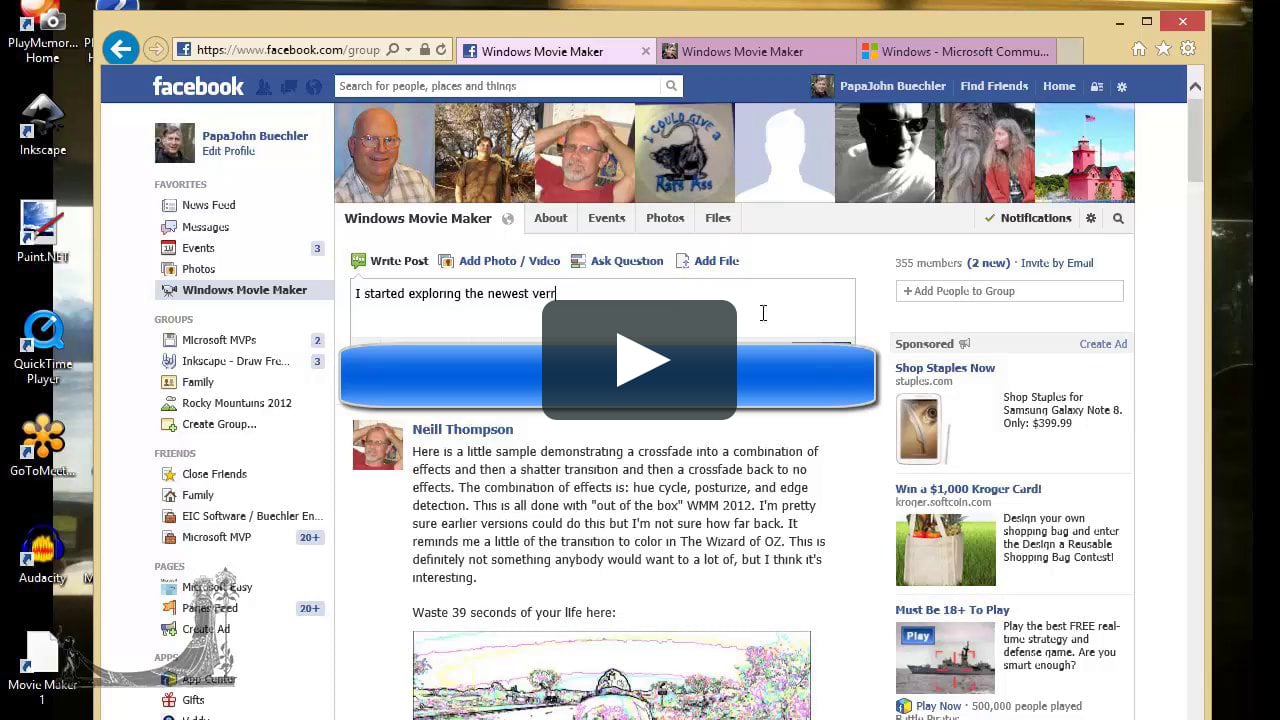Open Neill Thompson's profile name link
Viewport: 1280px width, 720px height.
[462, 429]
